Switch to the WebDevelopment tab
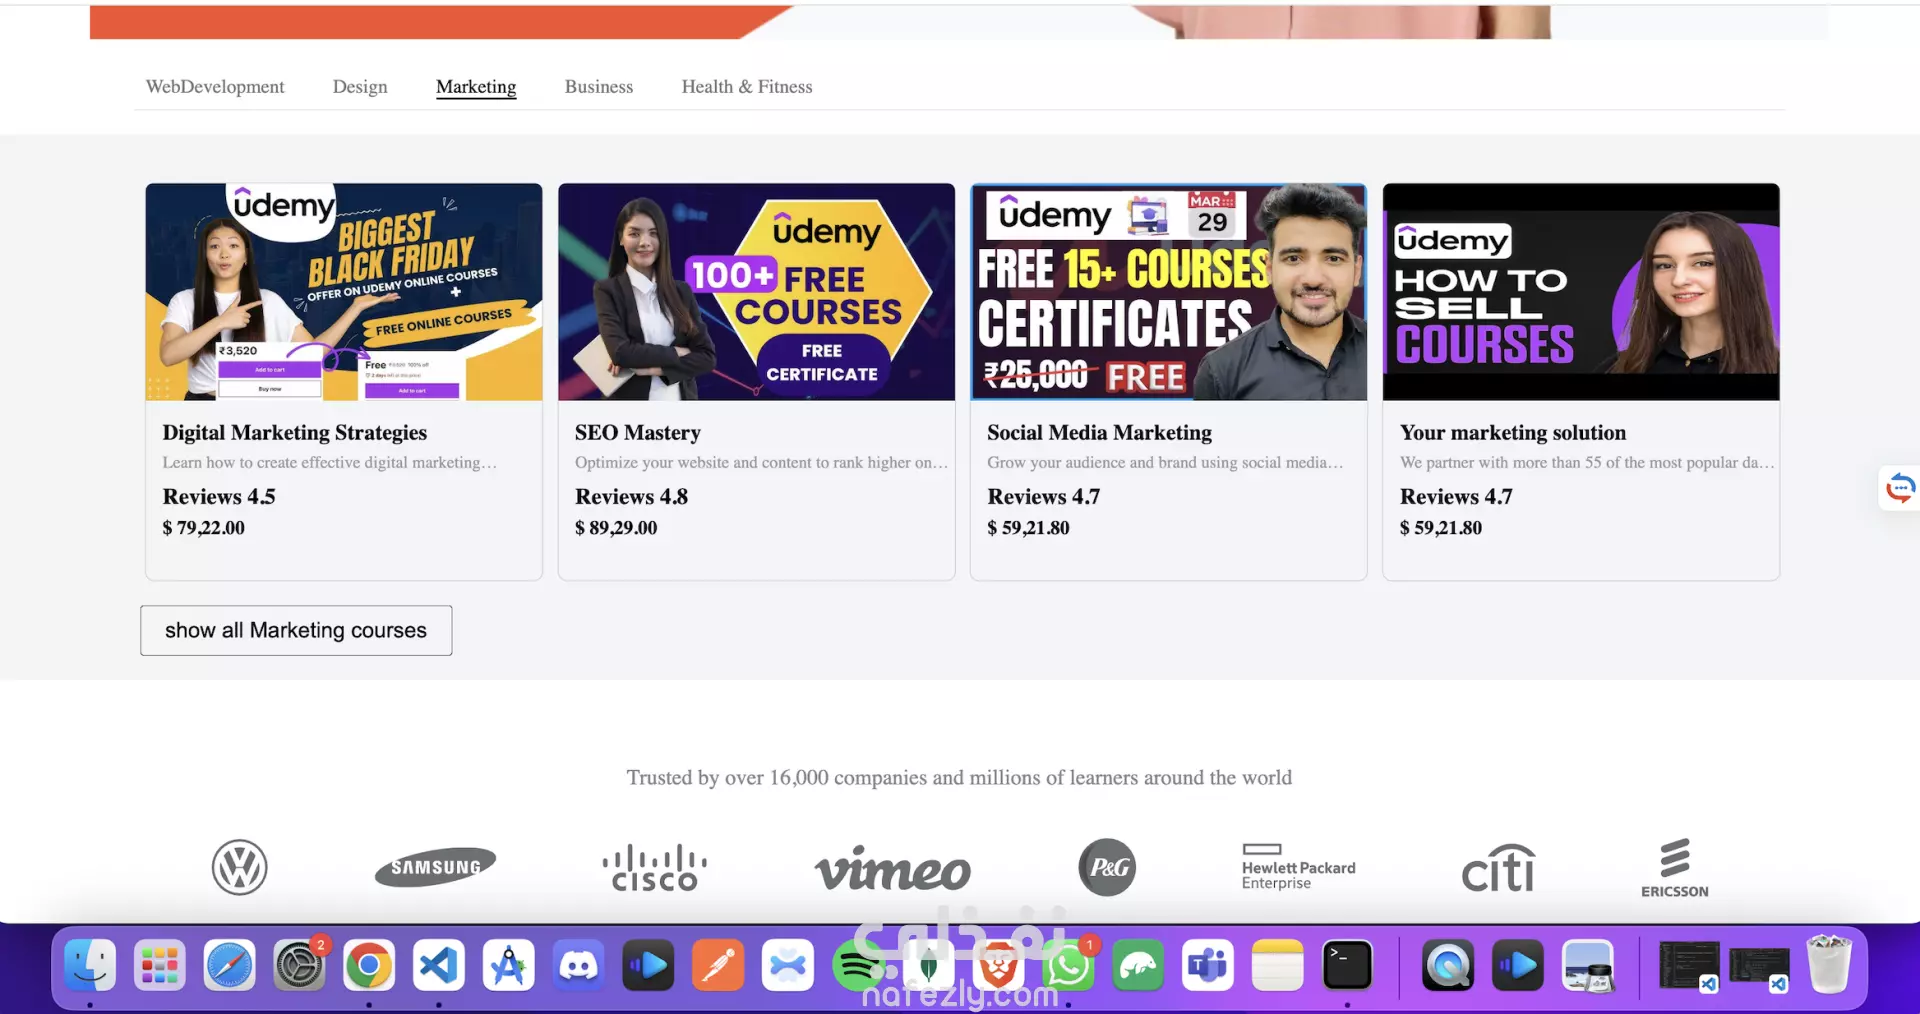The image size is (1920, 1014). [215, 87]
